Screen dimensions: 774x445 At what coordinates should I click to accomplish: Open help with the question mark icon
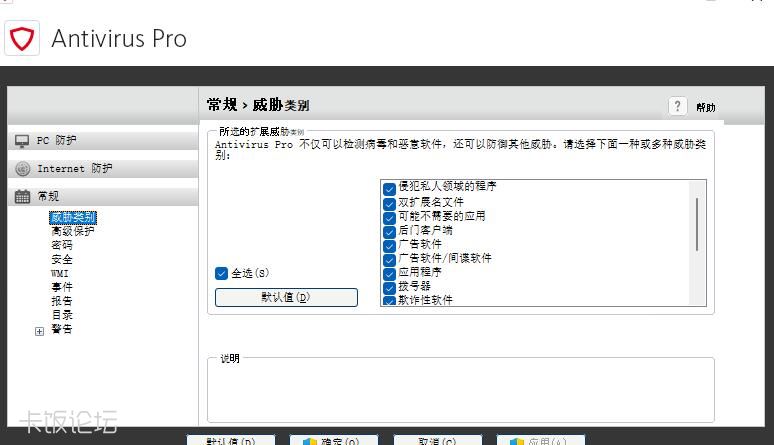pos(677,106)
